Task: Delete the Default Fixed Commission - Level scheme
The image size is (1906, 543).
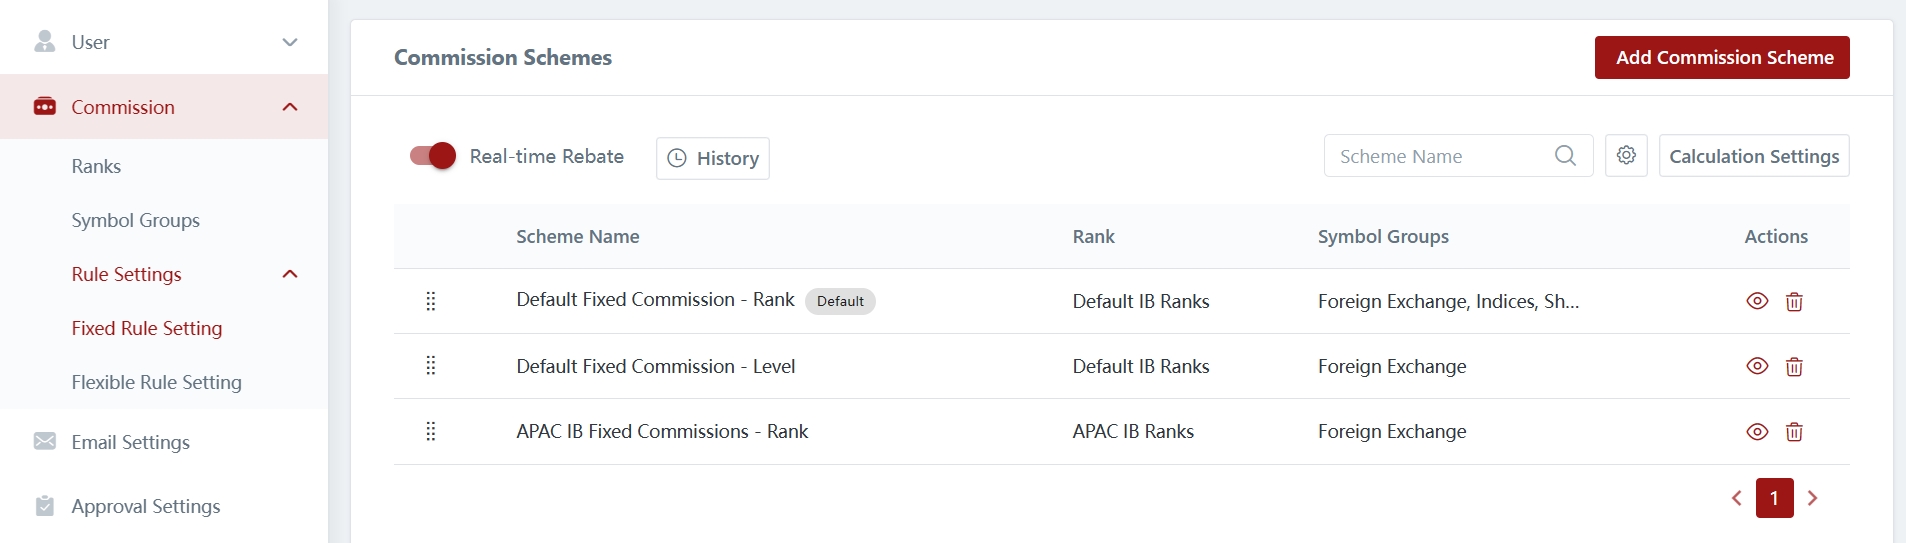Action: coord(1794,367)
